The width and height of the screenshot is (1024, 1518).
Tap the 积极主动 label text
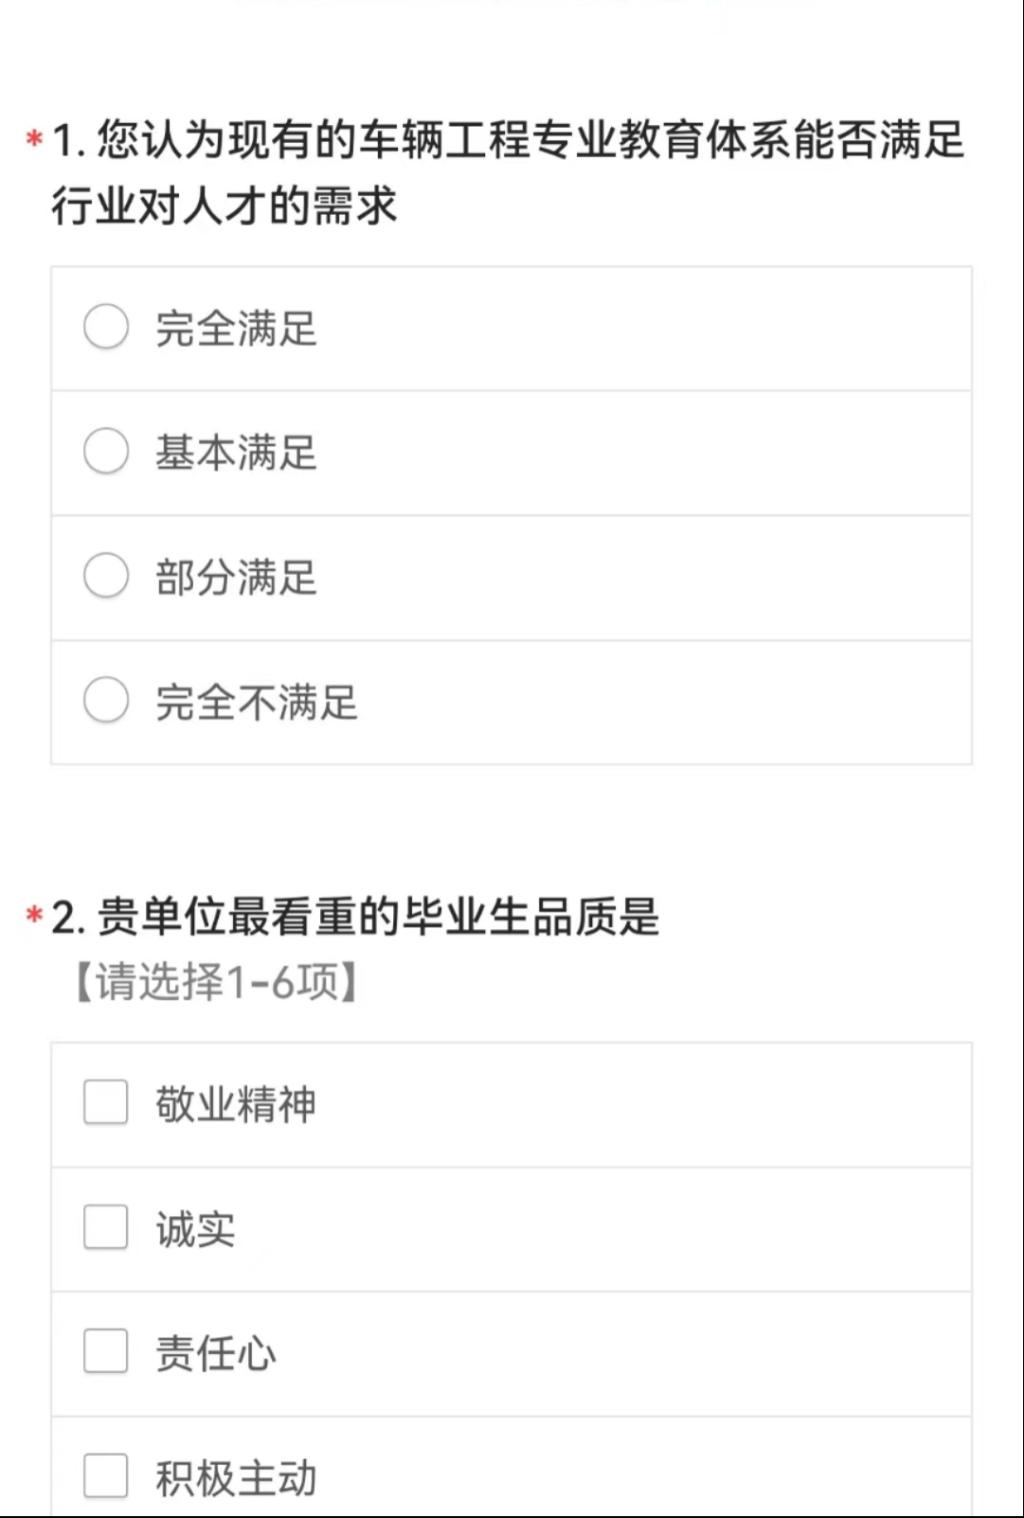pos(236,1479)
